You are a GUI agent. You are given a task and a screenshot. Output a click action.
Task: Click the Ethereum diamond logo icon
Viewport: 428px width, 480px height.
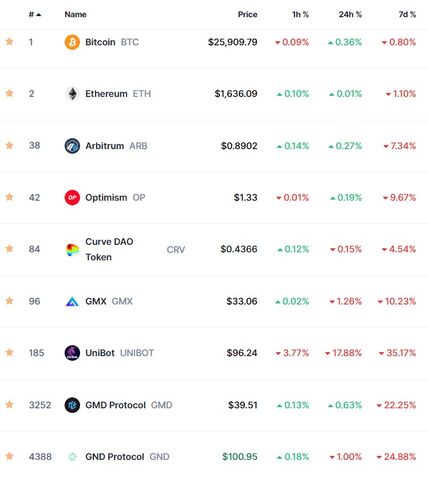[72, 94]
